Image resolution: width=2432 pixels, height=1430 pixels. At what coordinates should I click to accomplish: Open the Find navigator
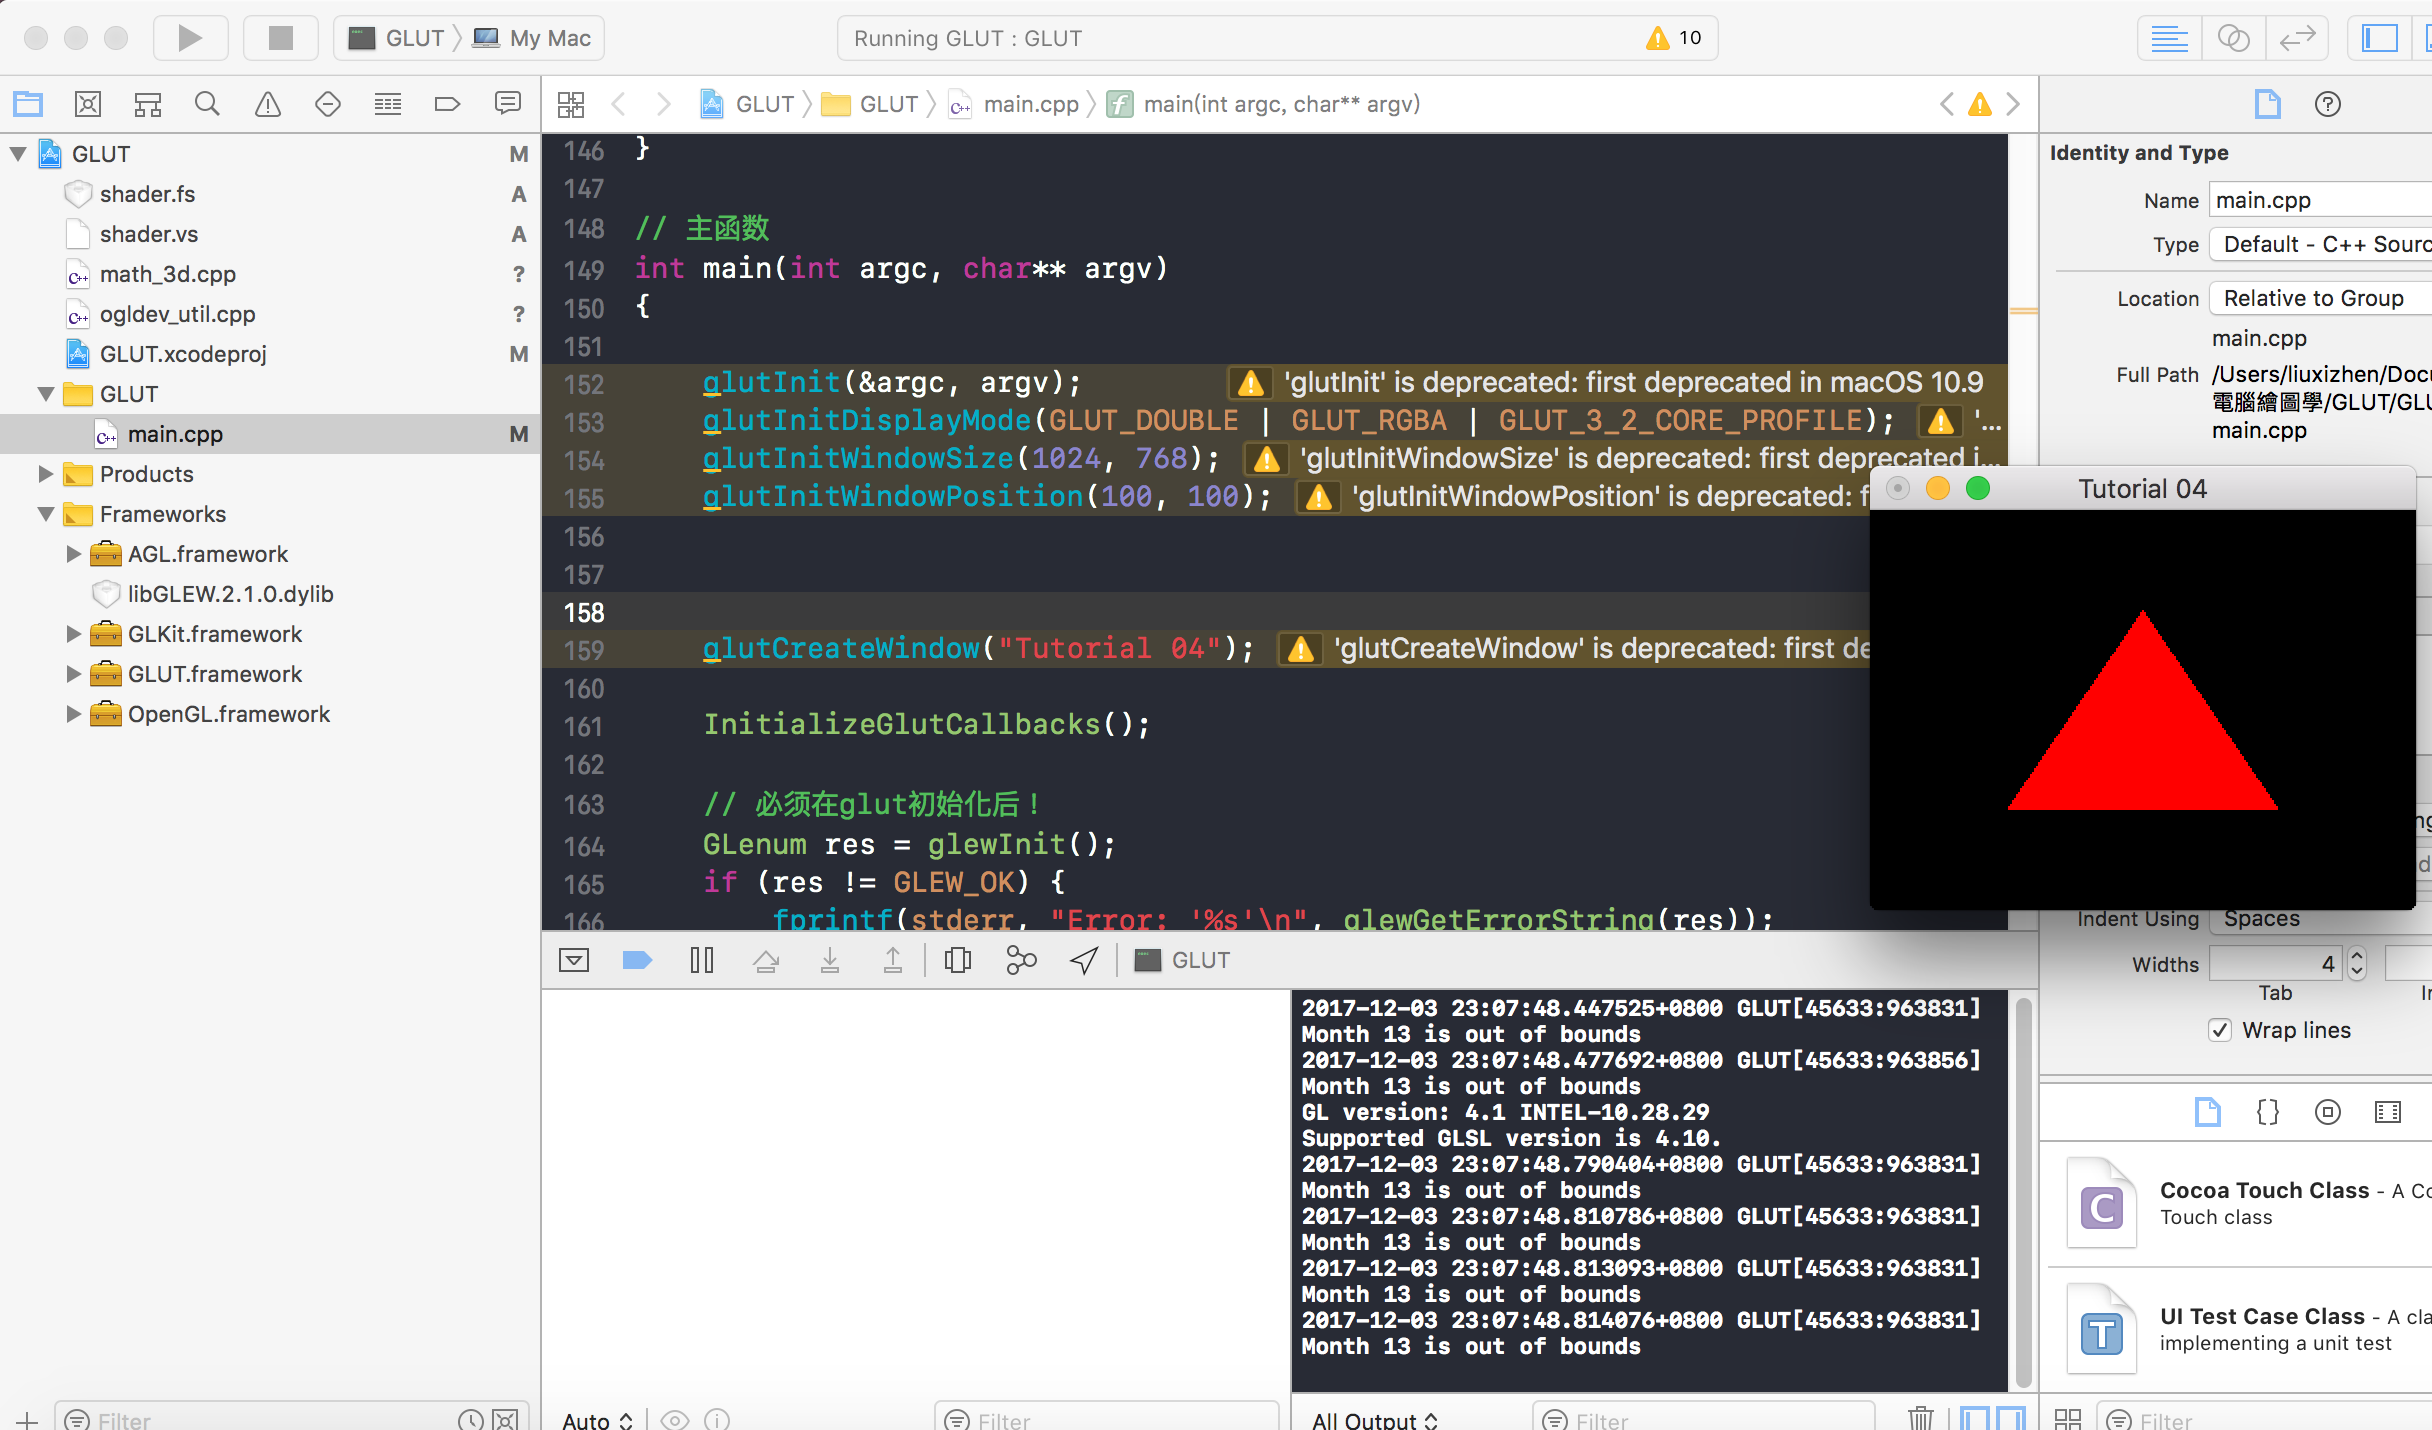pyautogui.click(x=208, y=104)
